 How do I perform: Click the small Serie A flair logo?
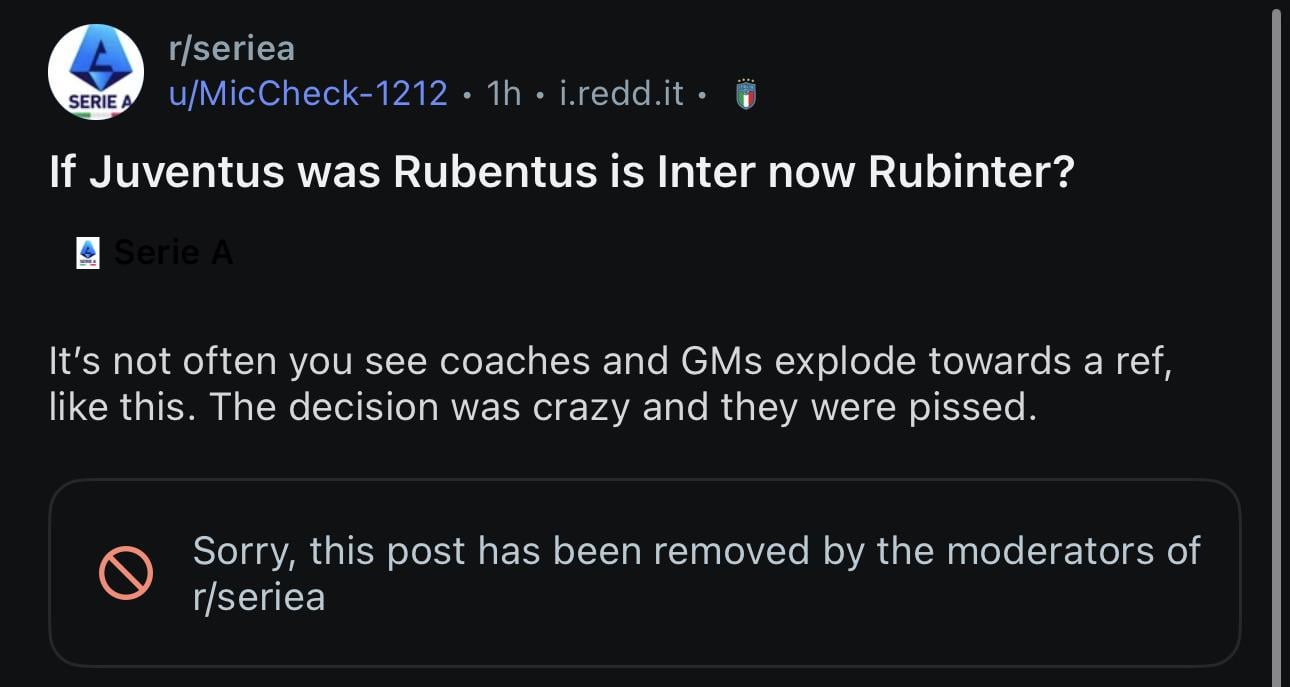point(88,253)
